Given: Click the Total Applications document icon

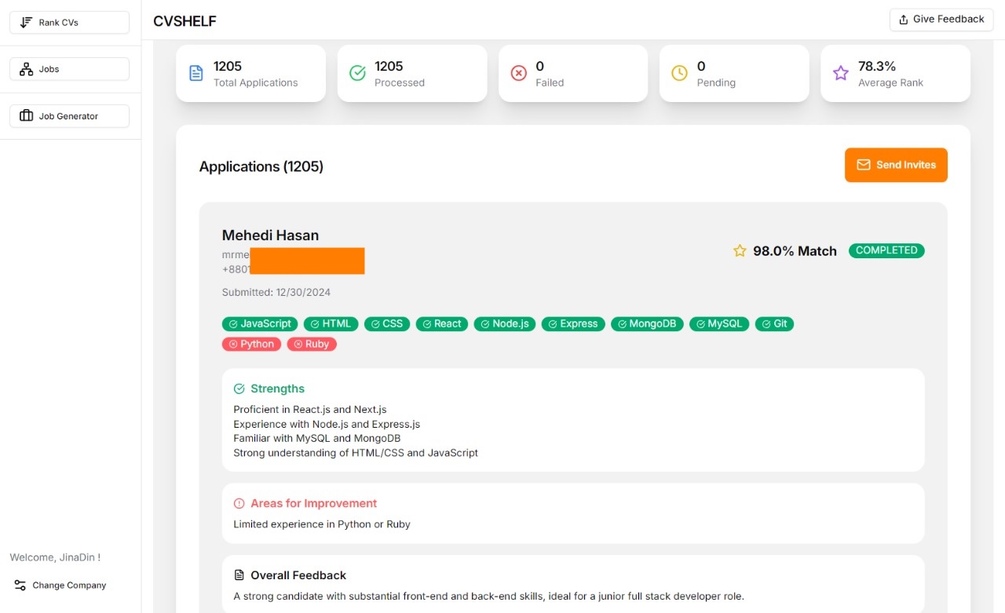Looking at the screenshot, I should [x=196, y=73].
